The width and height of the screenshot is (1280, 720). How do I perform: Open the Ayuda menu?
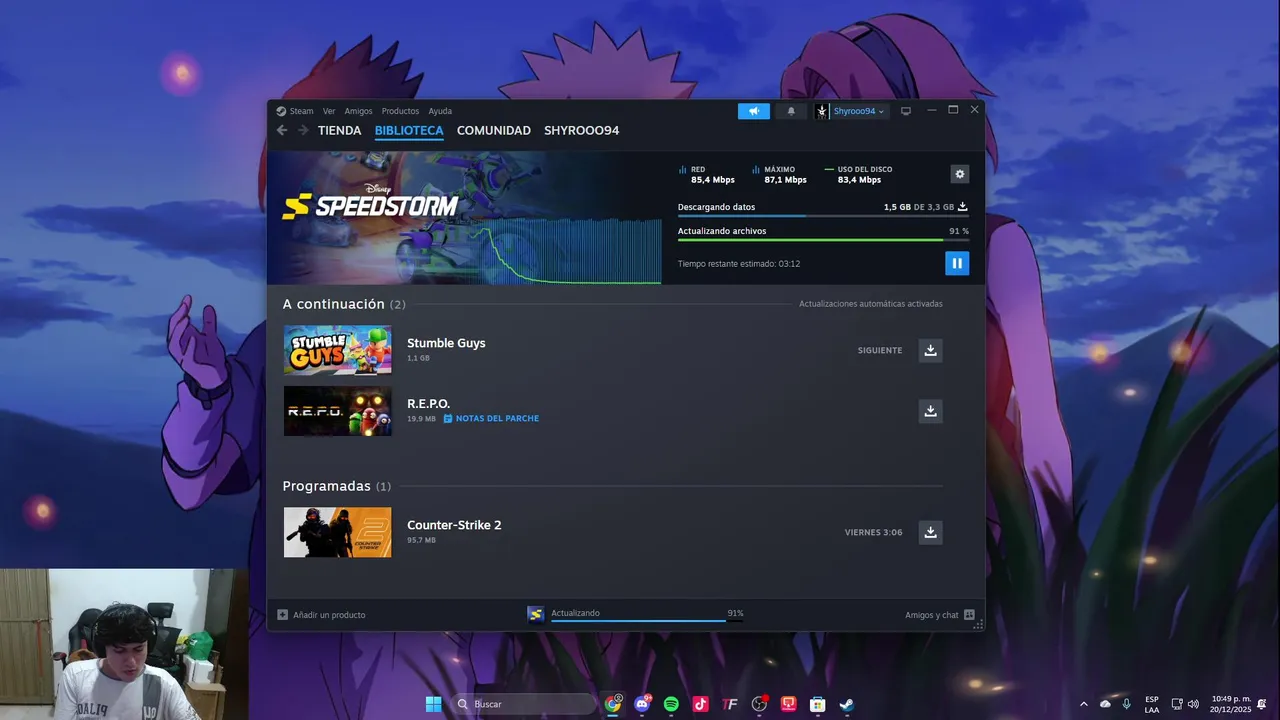[440, 111]
